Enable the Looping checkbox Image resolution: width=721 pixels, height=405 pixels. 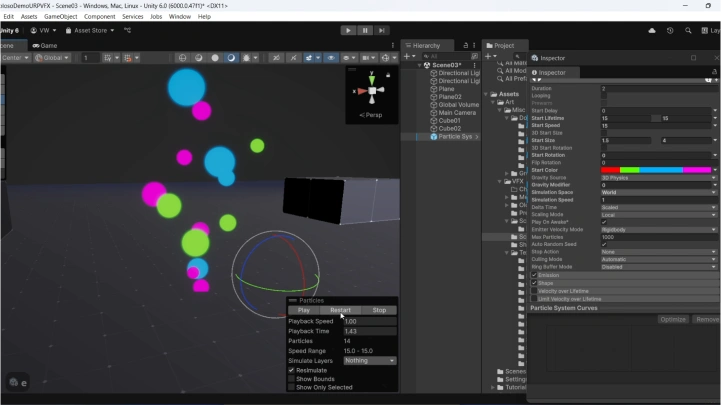click(x=604, y=96)
